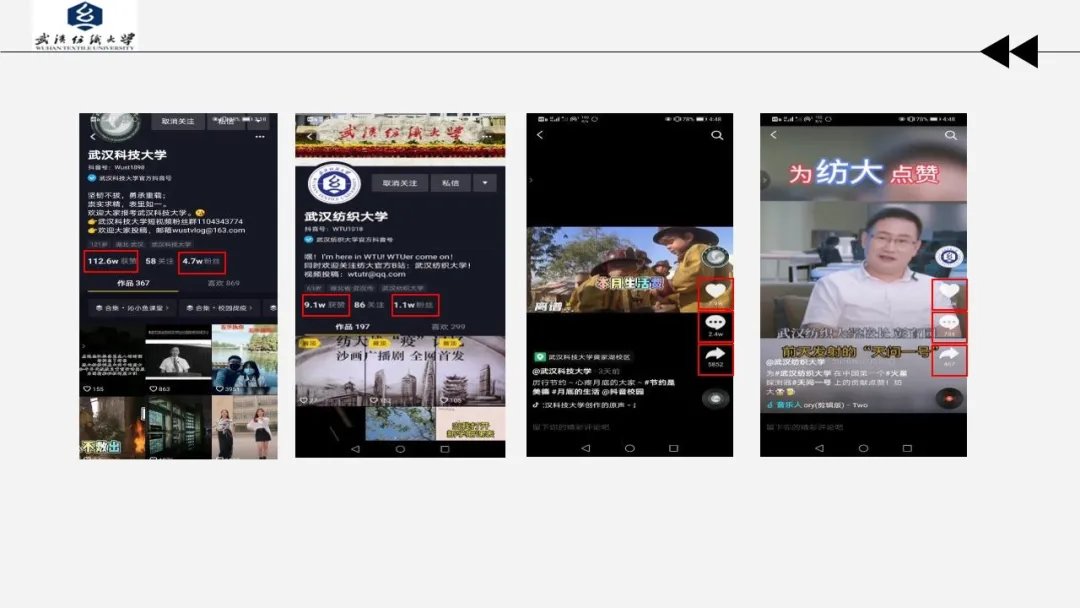Click the double-arrow rewind icon on the slide
The height and width of the screenshot is (608, 1080).
pyautogui.click(x=1009, y=51)
